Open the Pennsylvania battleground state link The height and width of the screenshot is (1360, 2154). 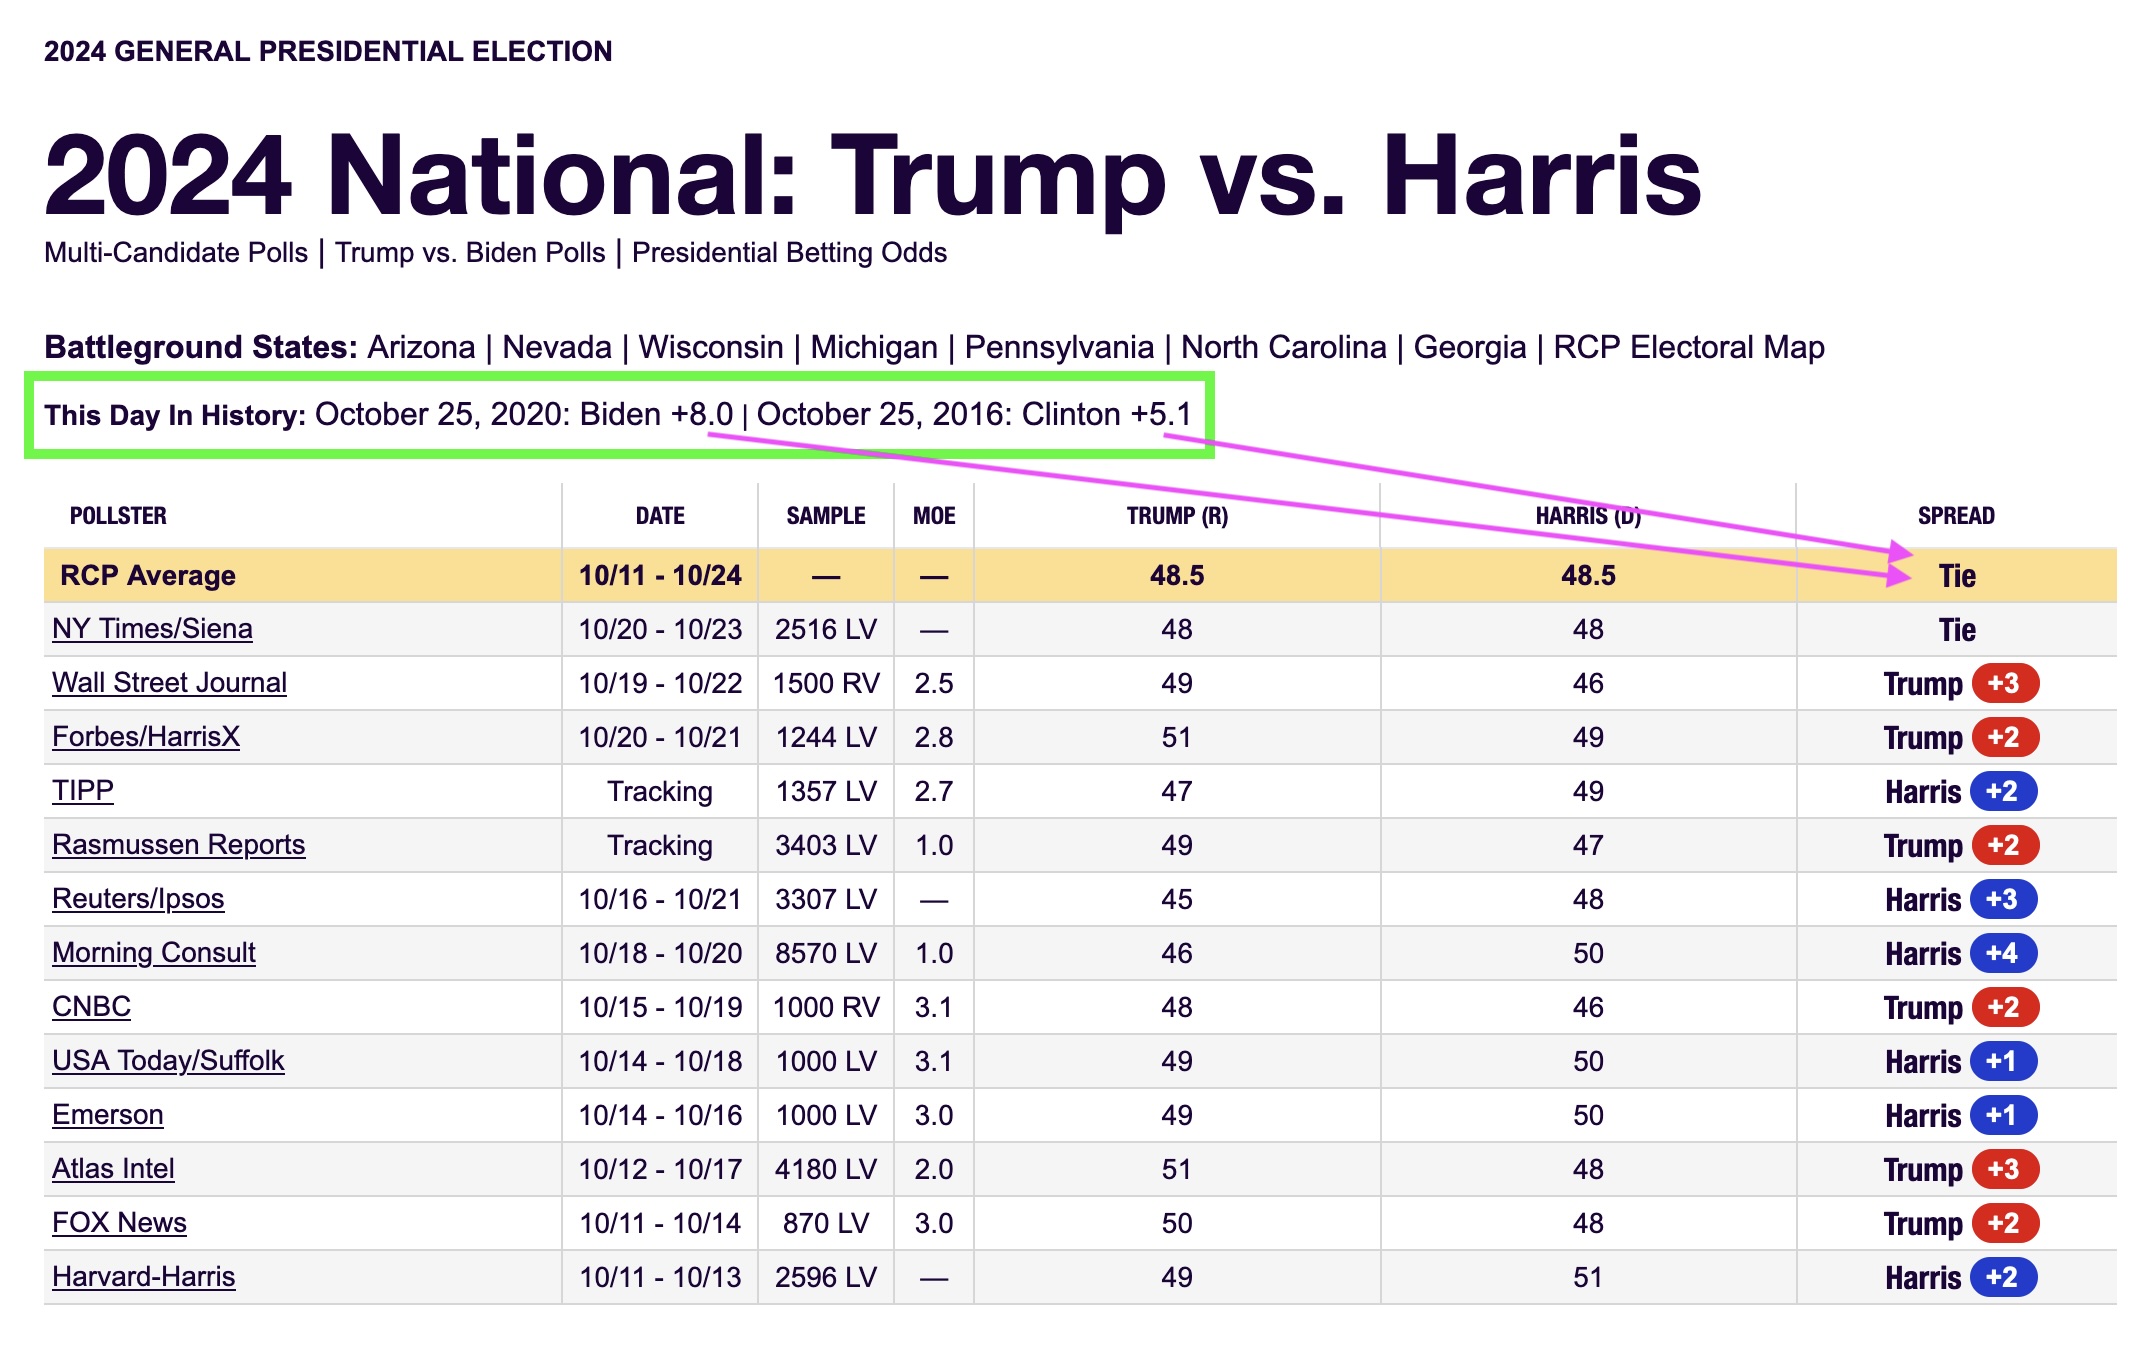(x=1059, y=347)
